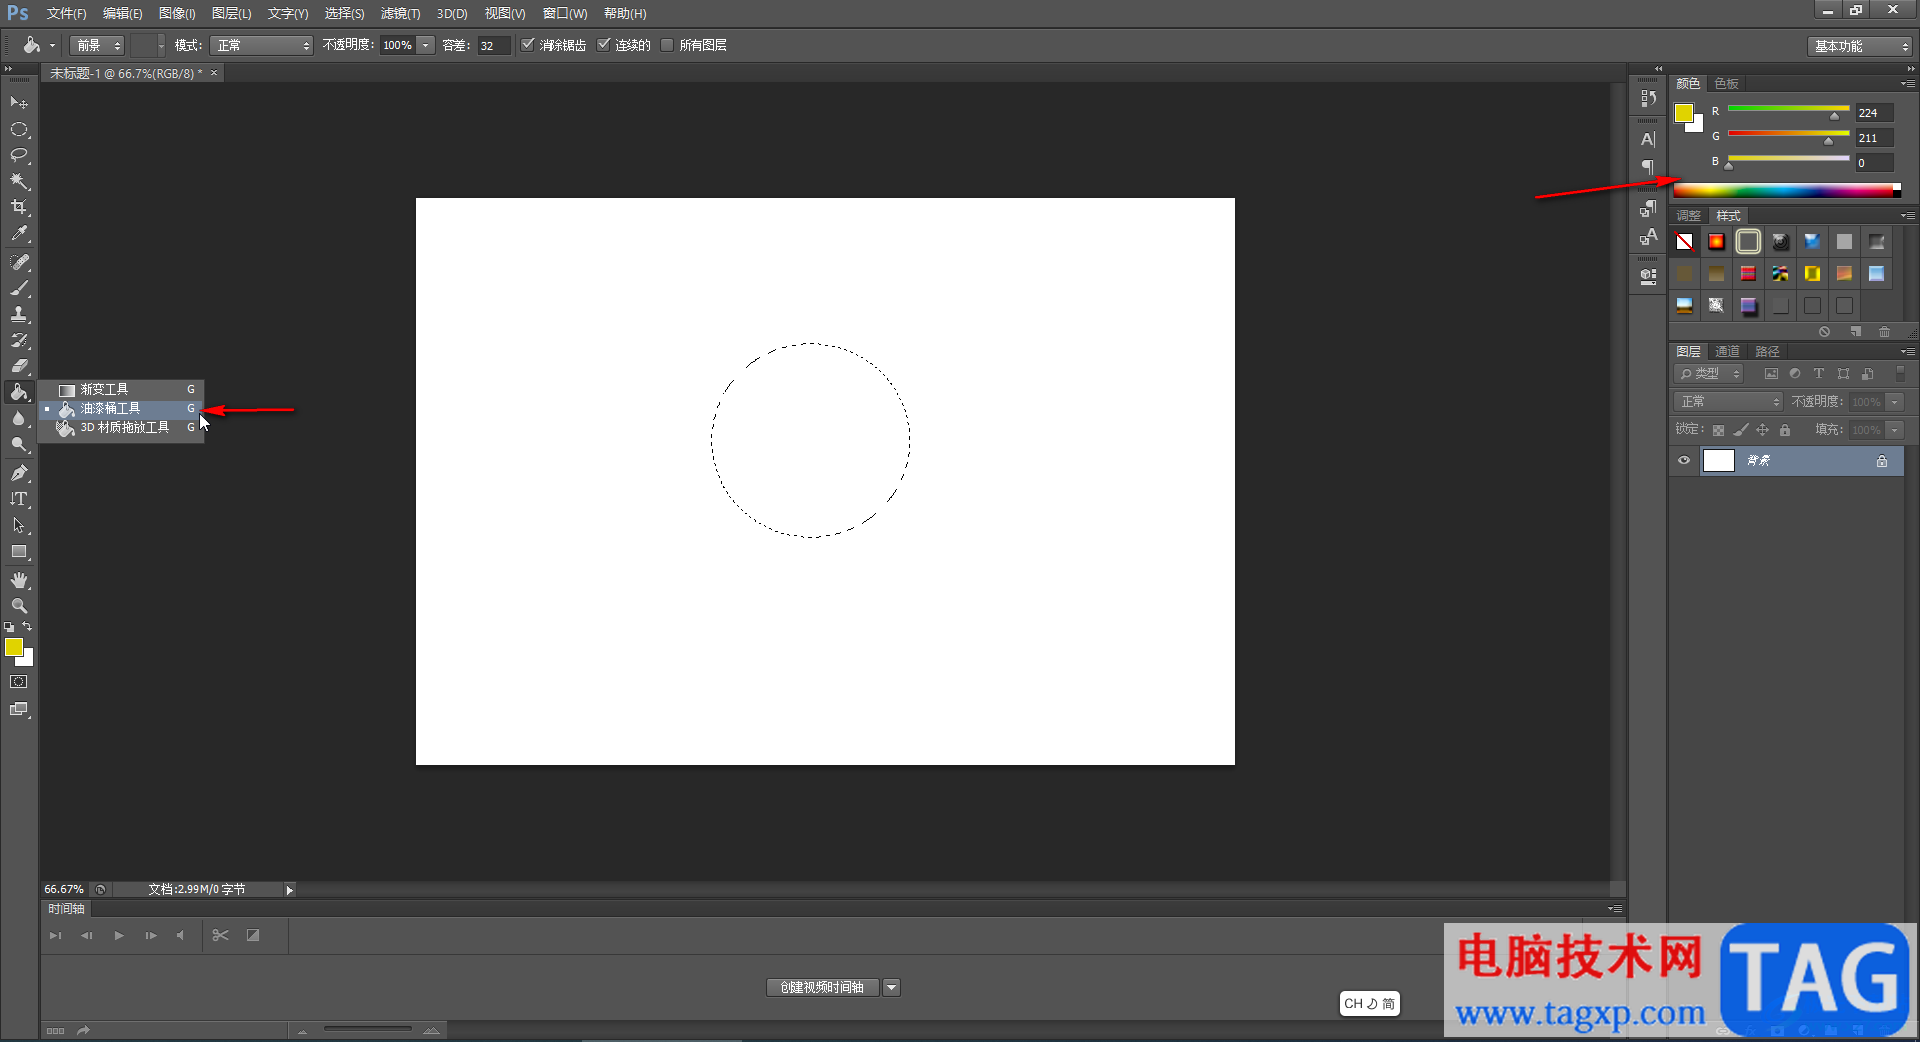Toggle lock image pixels
Viewport: 1920px width, 1042px height.
1741,430
